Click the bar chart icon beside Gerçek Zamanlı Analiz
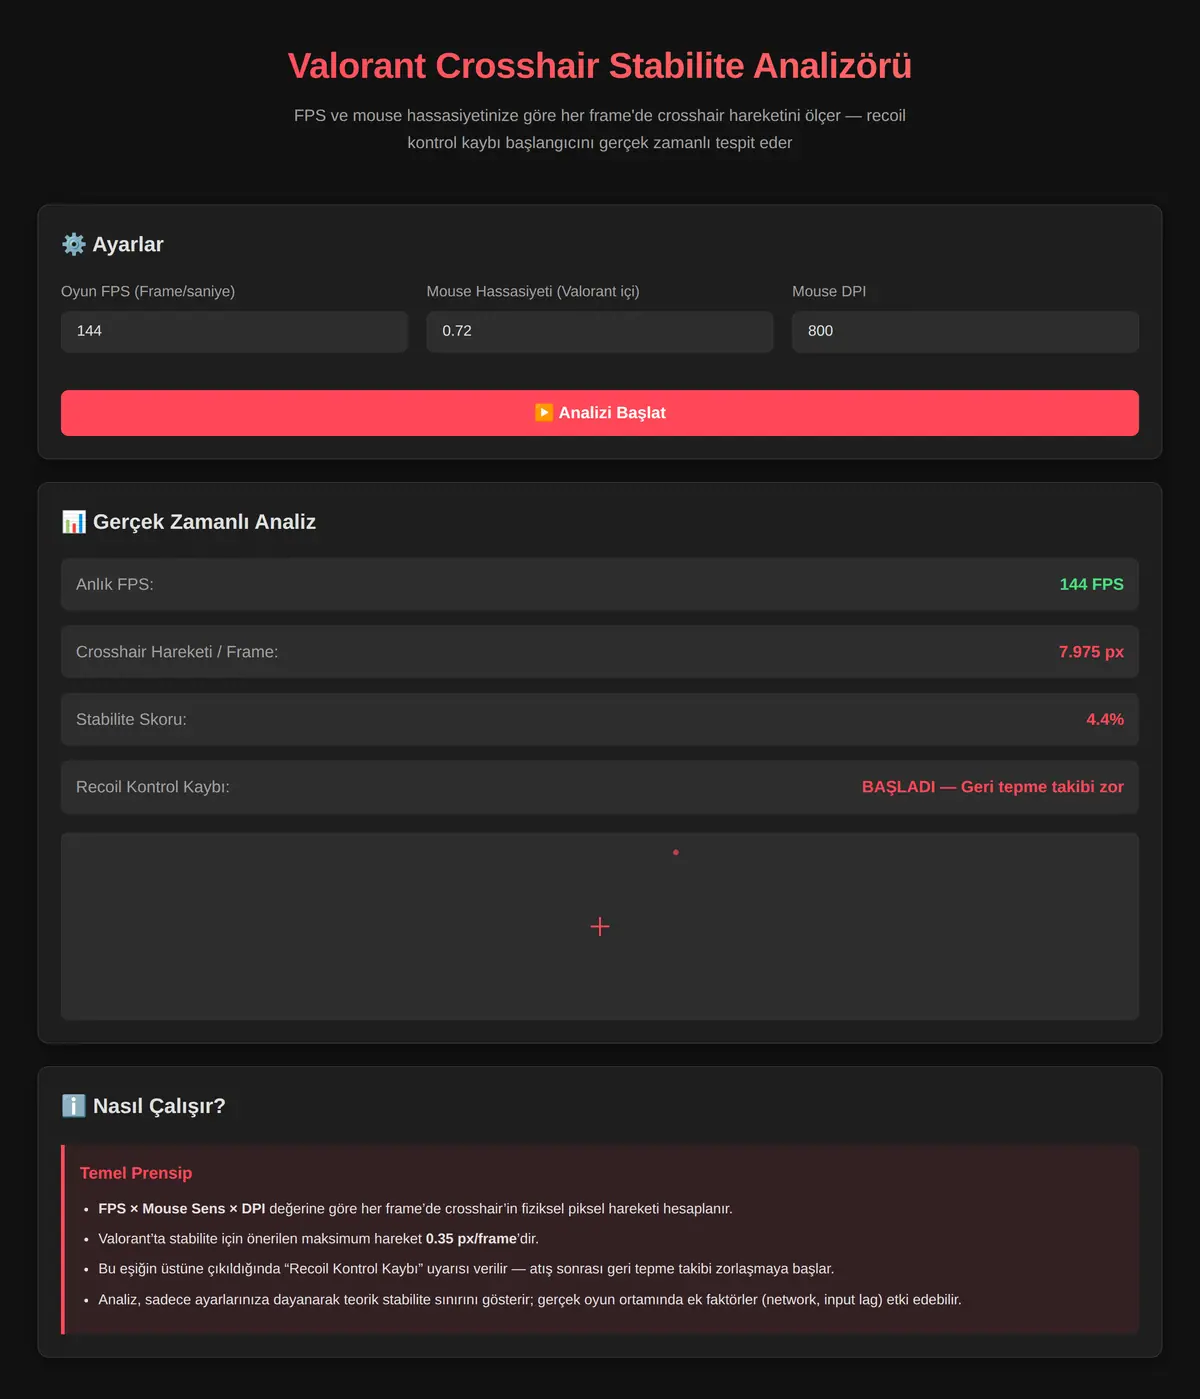 [x=74, y=522]
